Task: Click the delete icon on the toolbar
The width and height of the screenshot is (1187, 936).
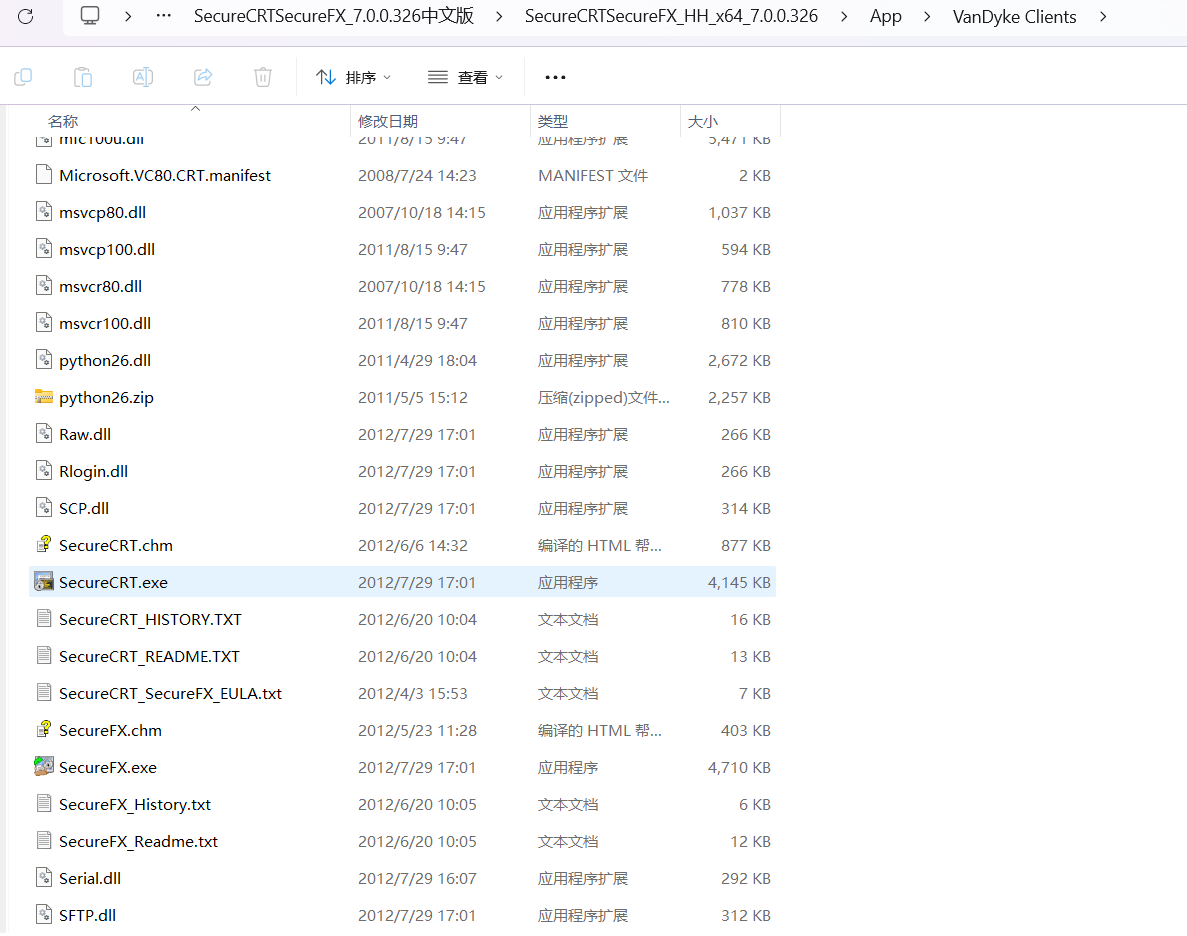Action: point(262,77)
